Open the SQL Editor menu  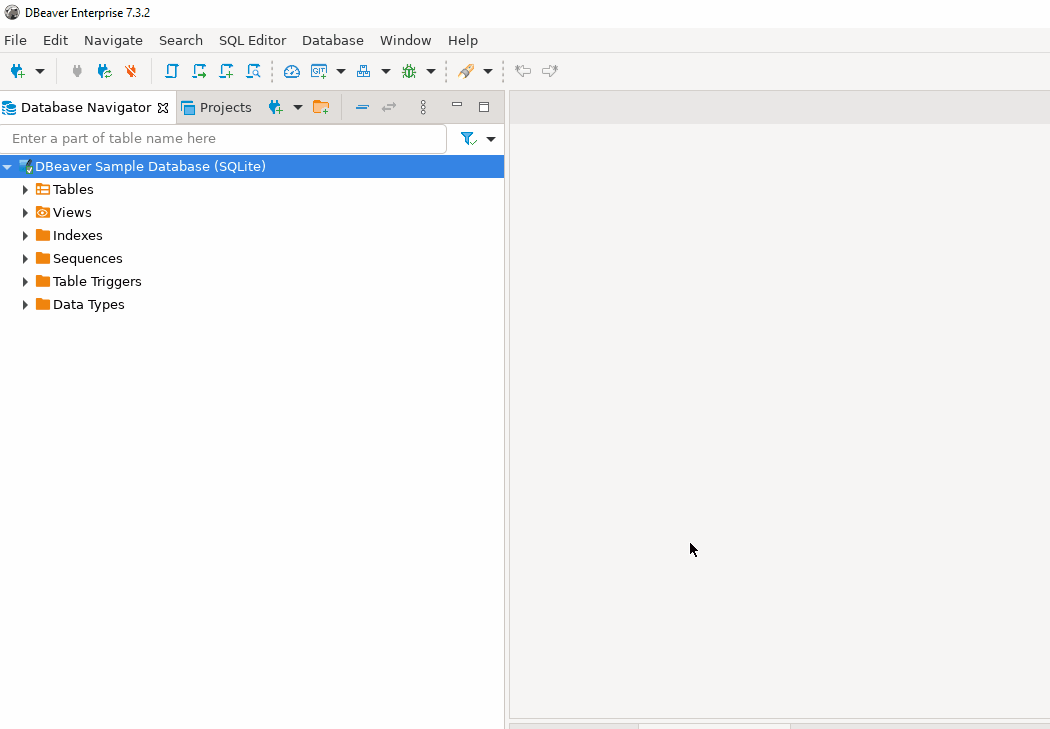pos(252,41)
